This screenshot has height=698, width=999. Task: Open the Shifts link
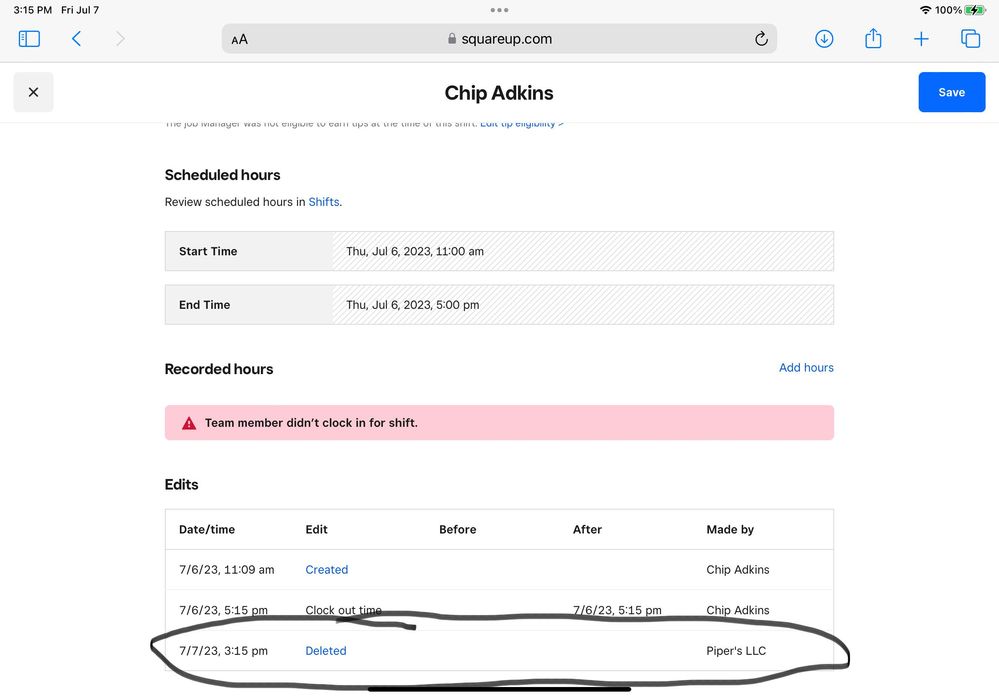click(323, 202)
